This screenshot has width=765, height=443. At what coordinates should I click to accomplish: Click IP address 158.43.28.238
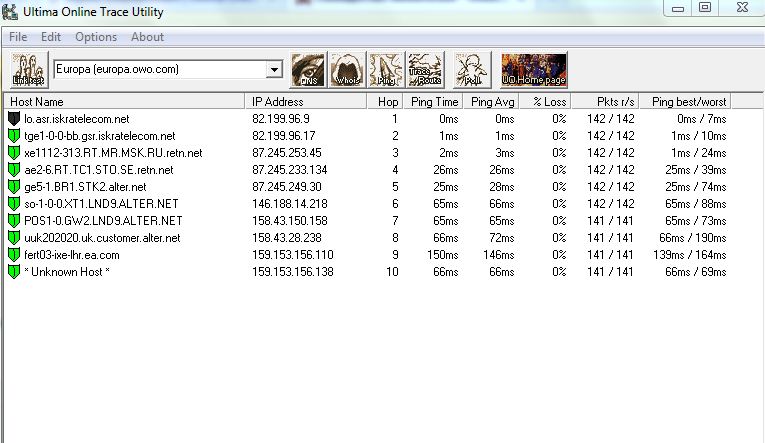[x=286, y=238]
